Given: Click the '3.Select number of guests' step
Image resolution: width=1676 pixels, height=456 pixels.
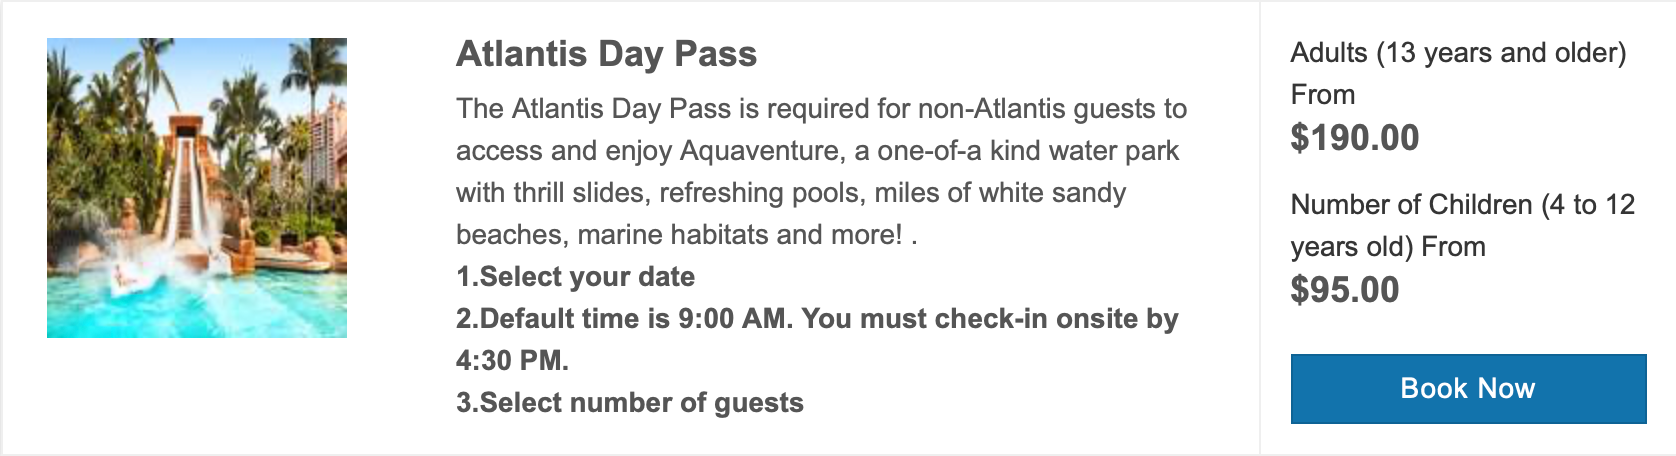Looking at the screenshot, I should pos(629,403).
